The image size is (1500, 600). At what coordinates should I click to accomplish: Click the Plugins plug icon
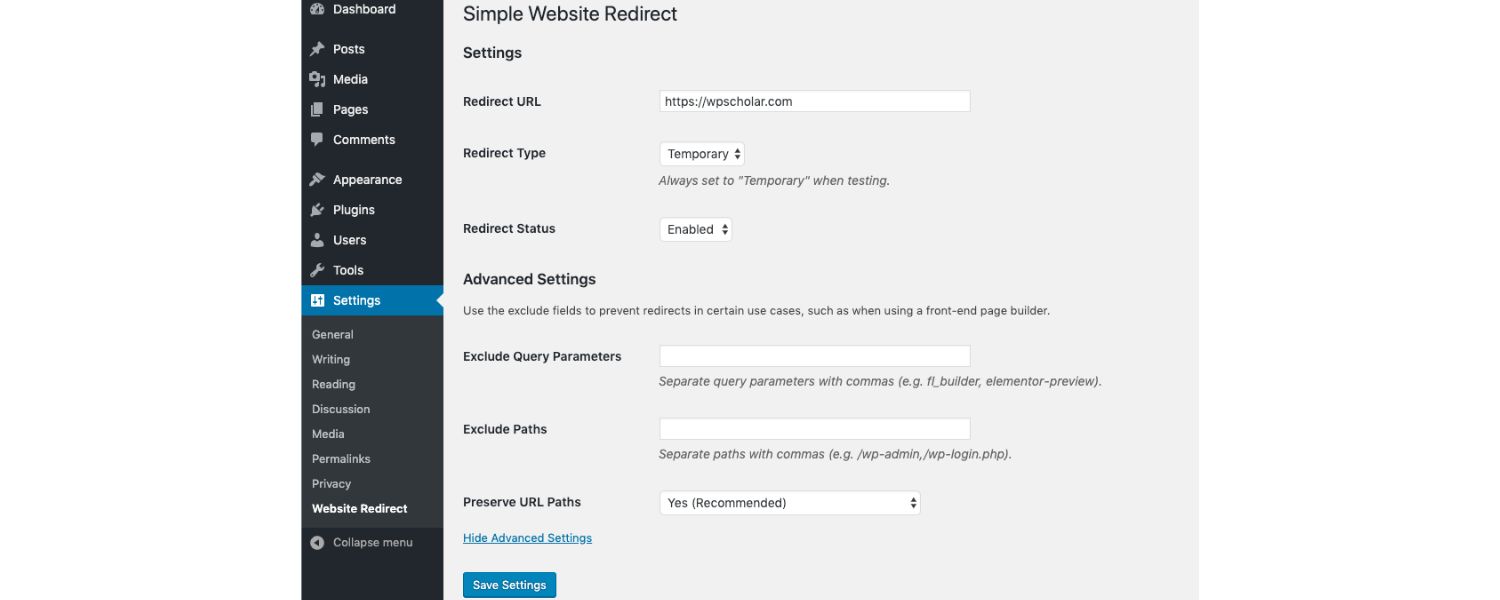pos(317,210)
